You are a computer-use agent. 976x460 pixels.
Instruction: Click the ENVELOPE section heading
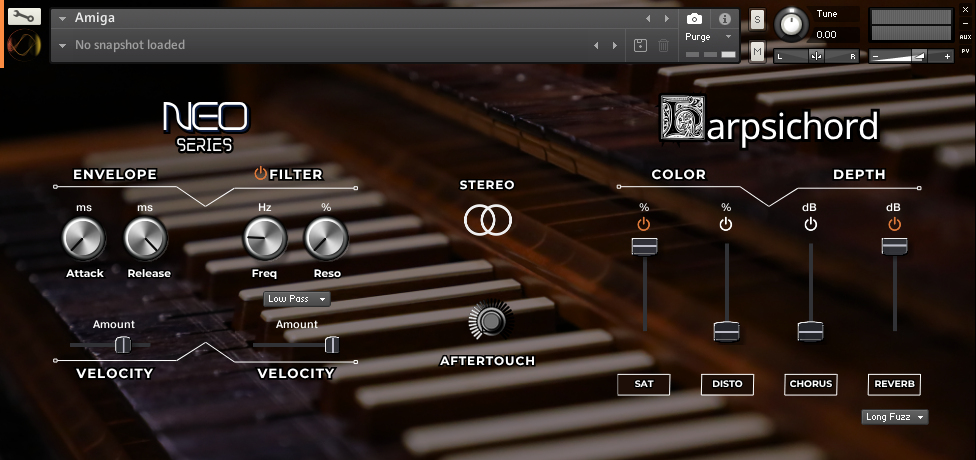[115, 174]
